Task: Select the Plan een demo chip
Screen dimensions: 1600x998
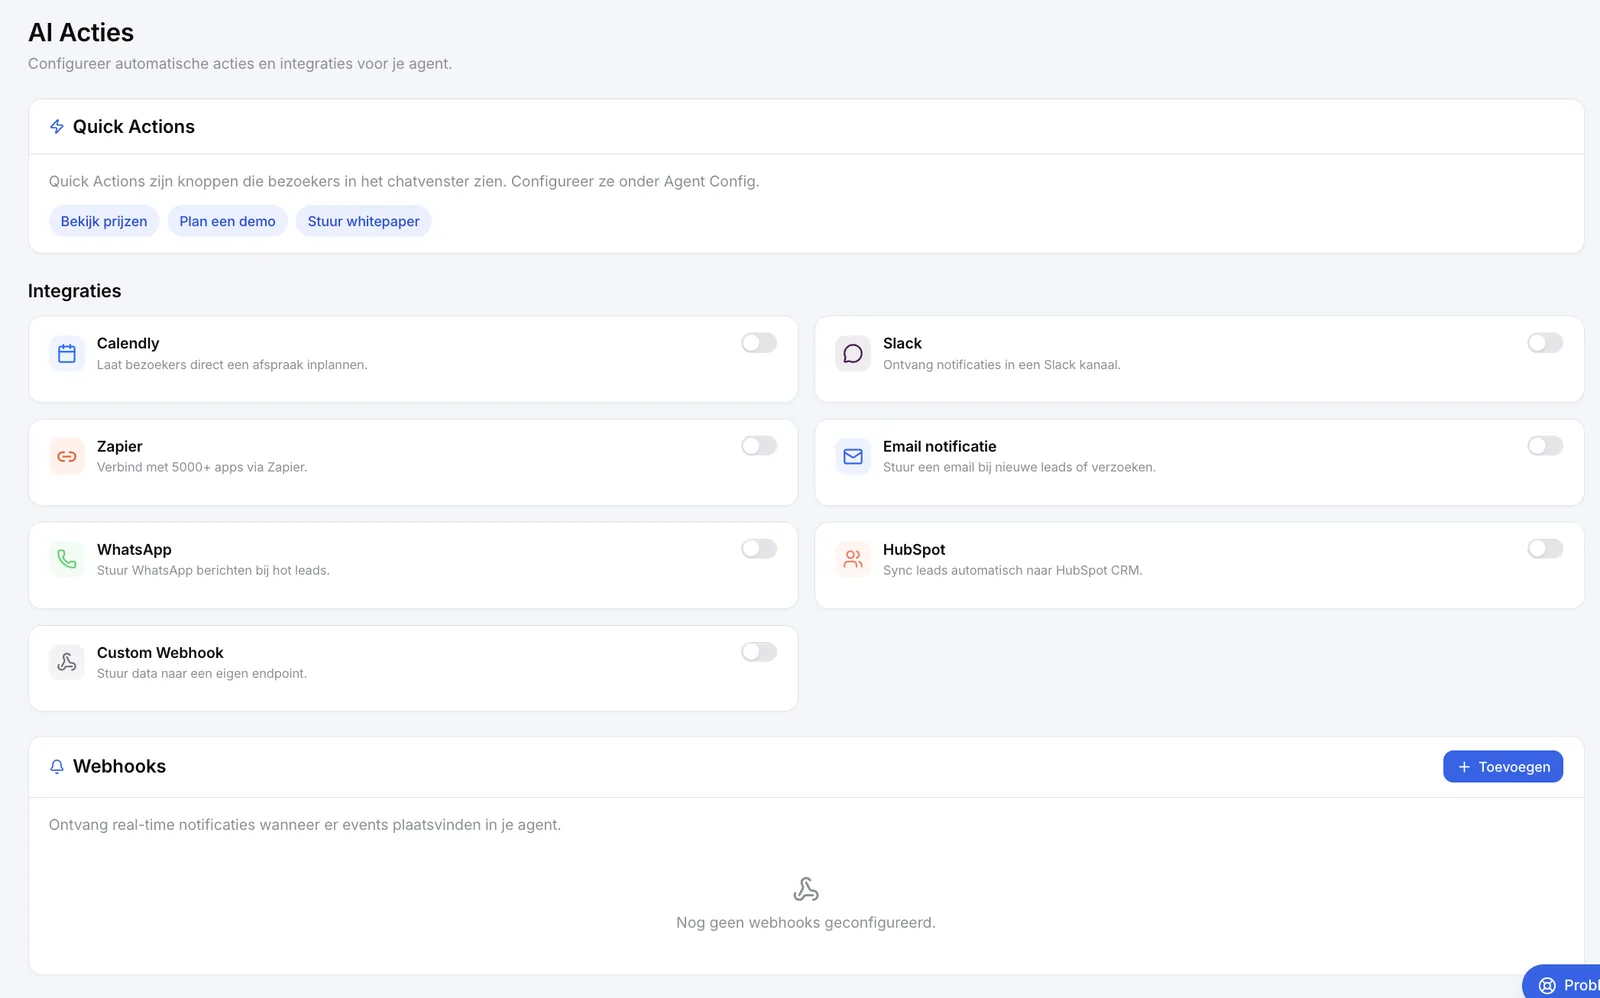Action: pyautogui.click(x=227, y=221)
